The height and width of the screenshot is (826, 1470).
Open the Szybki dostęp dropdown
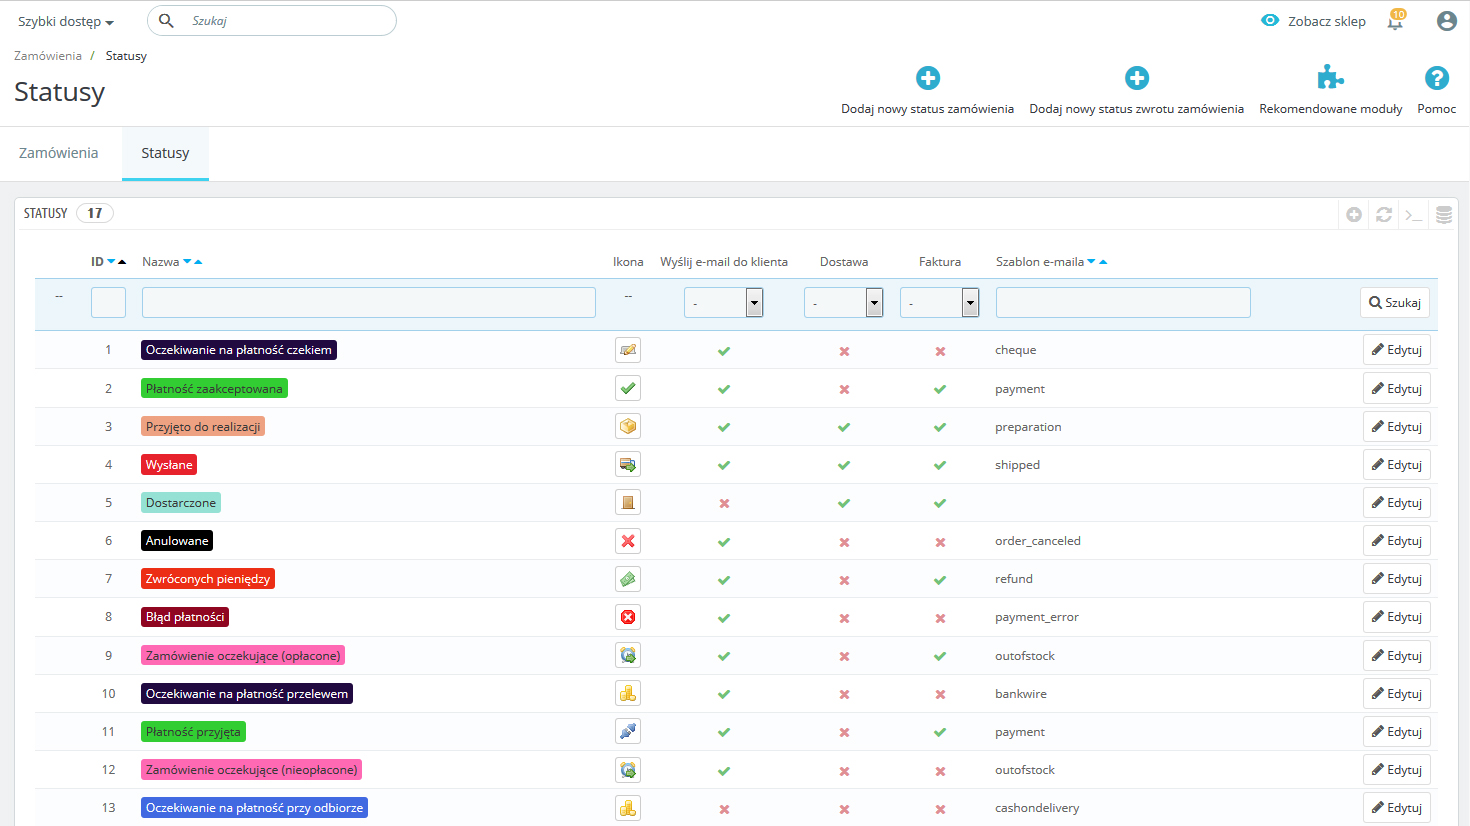click(65, 22)
